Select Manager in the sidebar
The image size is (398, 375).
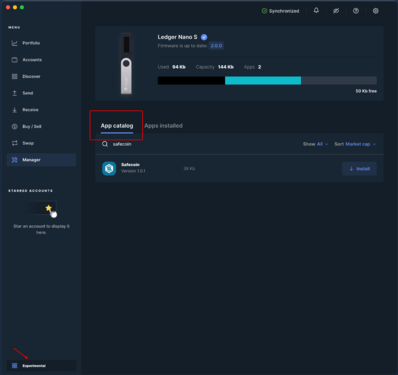(41, 160)
